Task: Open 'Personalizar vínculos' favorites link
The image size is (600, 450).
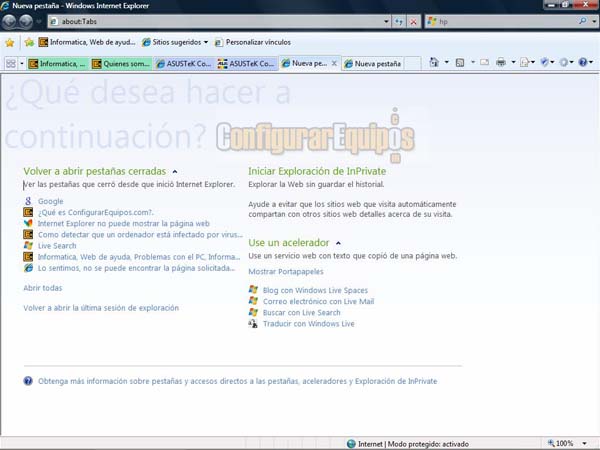Action: click(253, 42)
